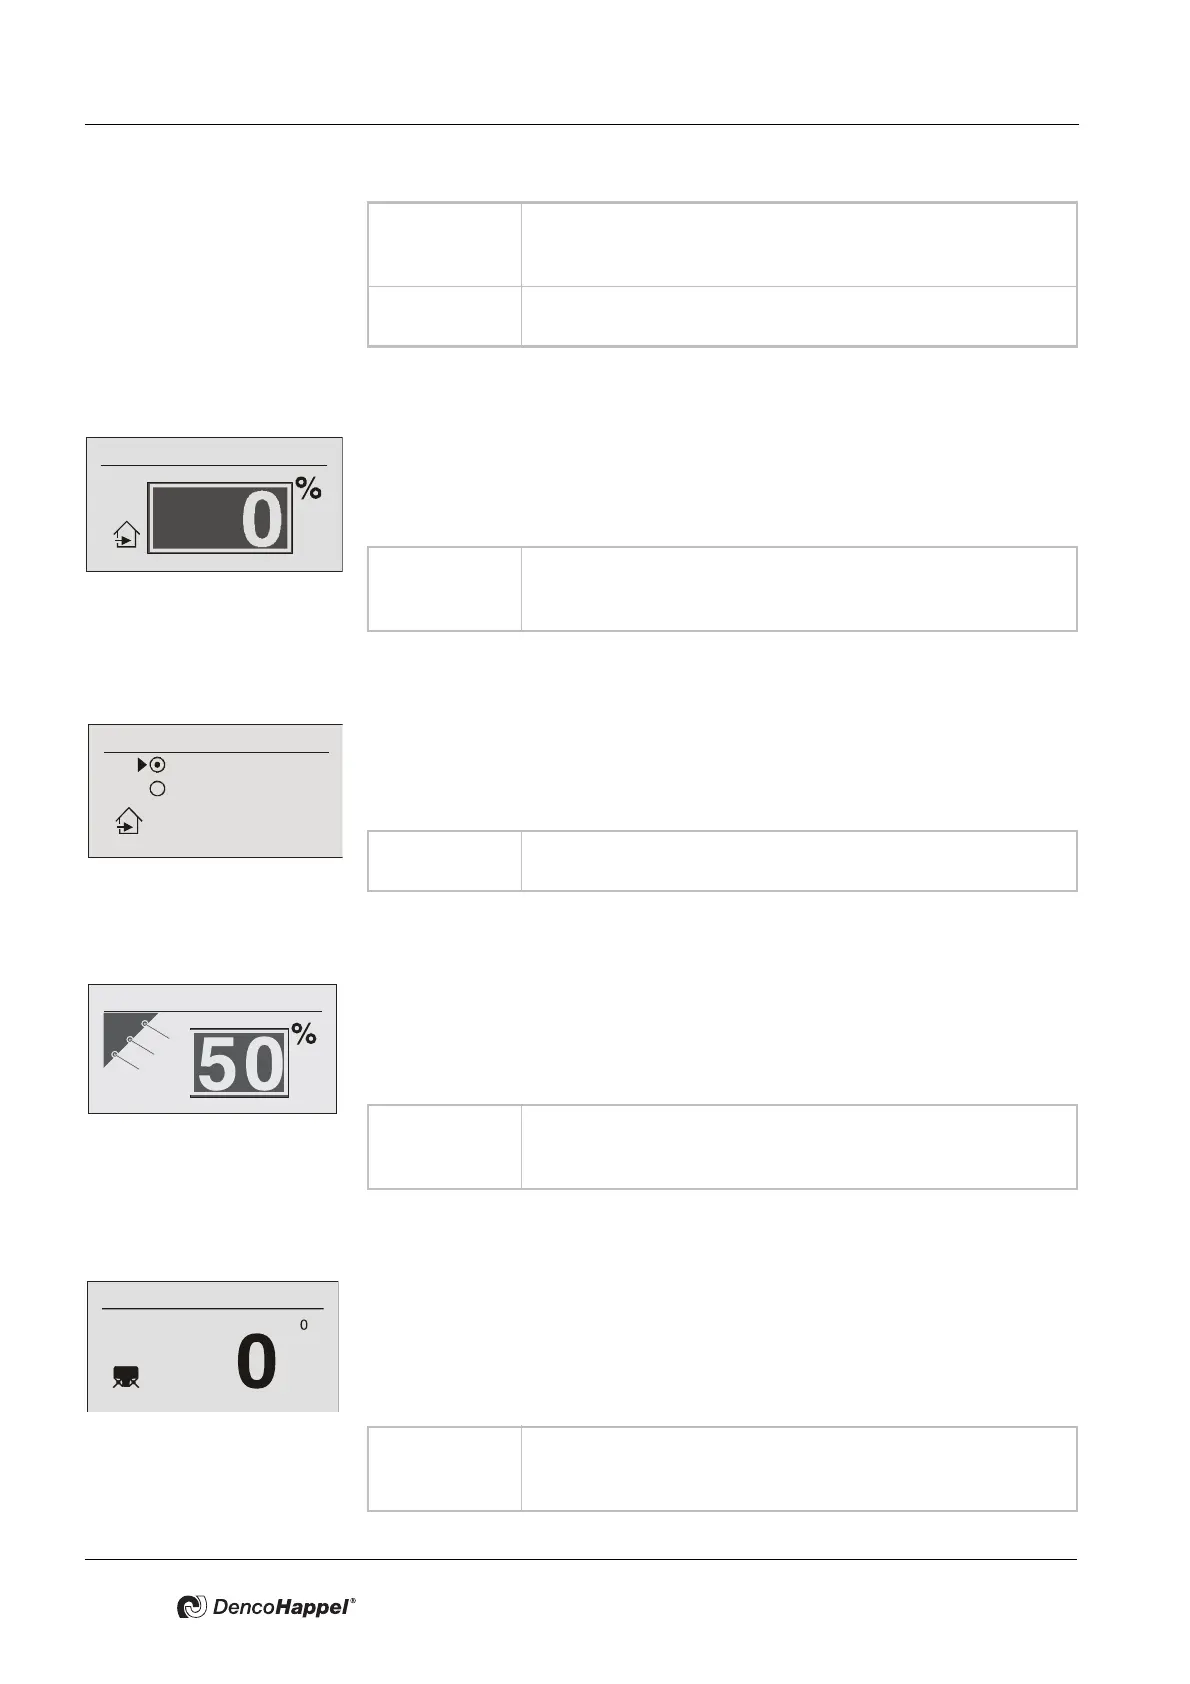Image resolution: width=1190 pixels, height=1684 pixels.
Task: Click the angled louver icon beside the 50 value
Action: pyautogui.click(x=137, y=1040)
